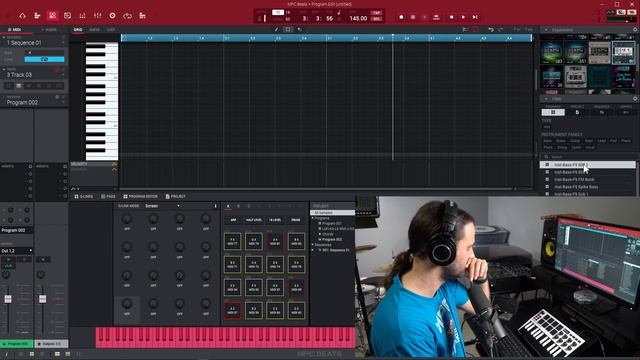Open the Sample Edit mode icon

tap(67, 16)
